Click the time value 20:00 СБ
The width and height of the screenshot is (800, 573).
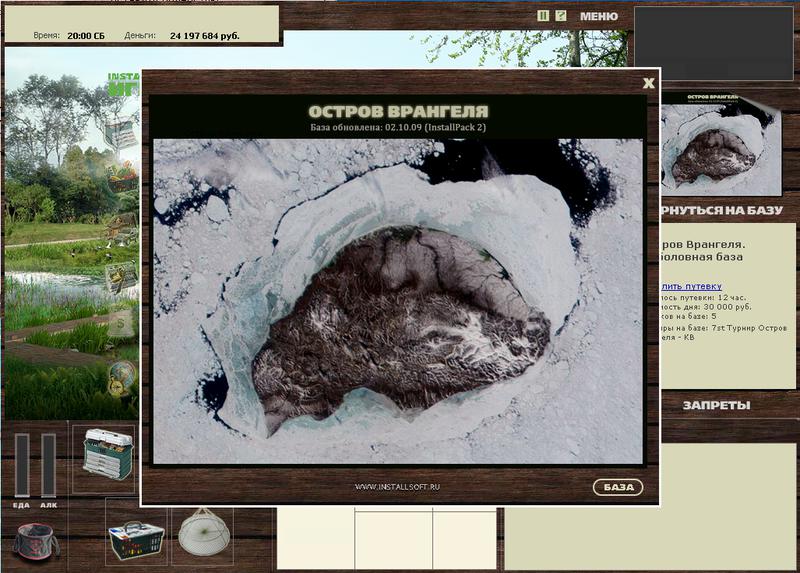[86, 36]
